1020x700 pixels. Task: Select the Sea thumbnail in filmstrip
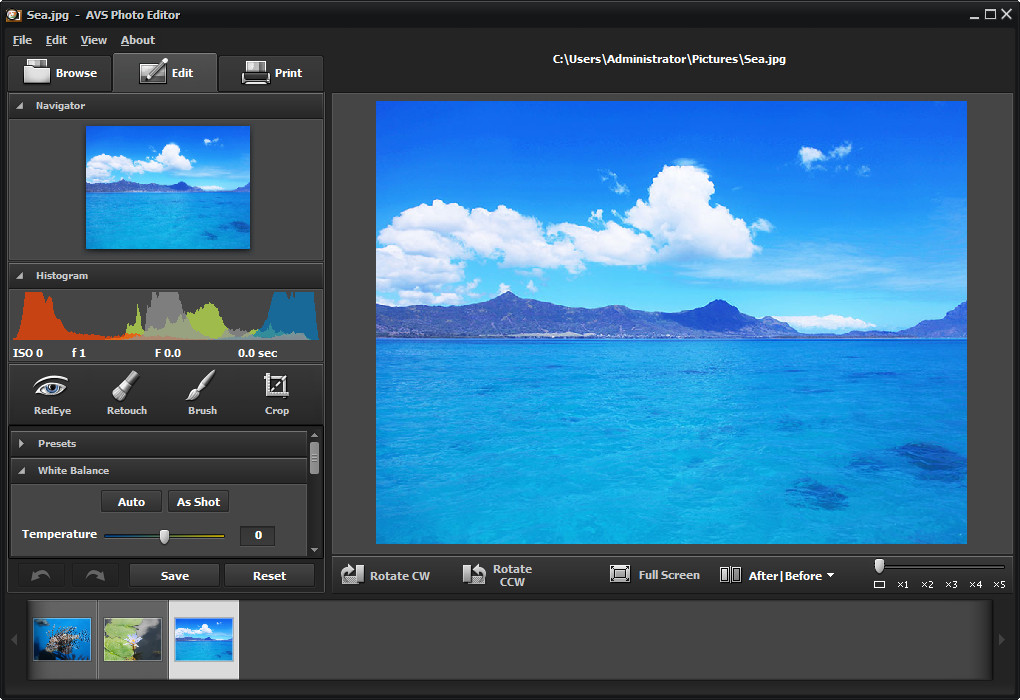[204, 639]
